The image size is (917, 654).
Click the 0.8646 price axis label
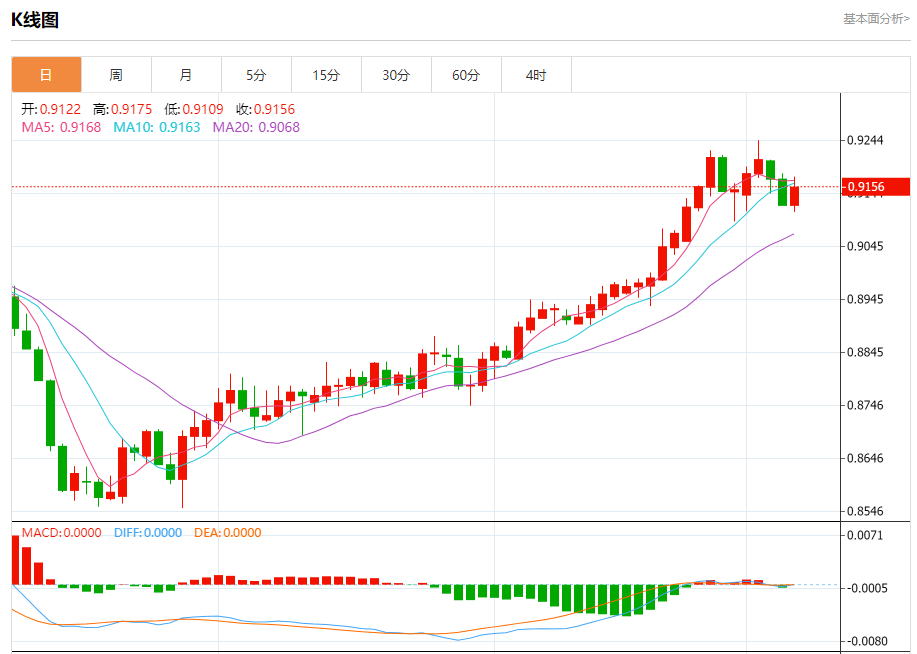tap(866, 458)
